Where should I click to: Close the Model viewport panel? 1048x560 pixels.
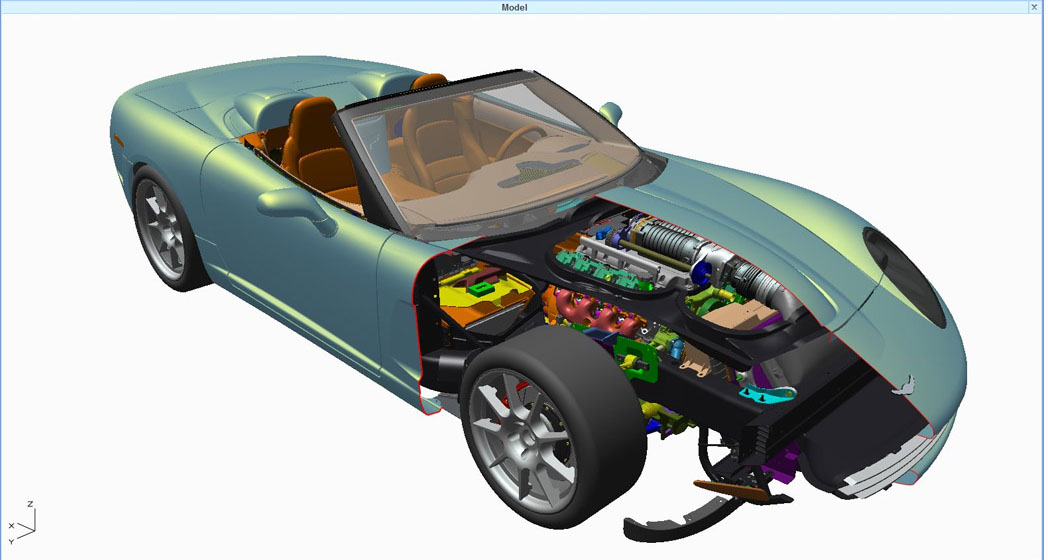pyautogui.click(x=1035, y=7)
